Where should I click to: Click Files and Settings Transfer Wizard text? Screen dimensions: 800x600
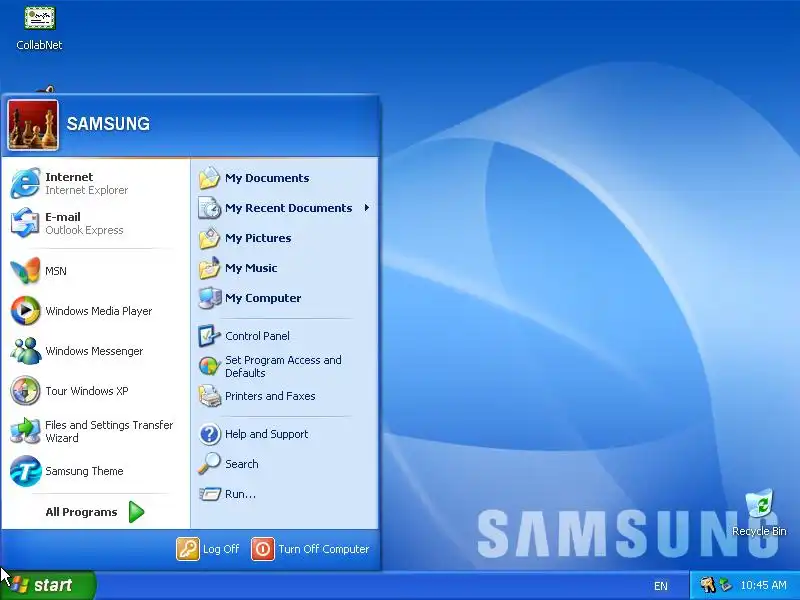click(109, 431)
